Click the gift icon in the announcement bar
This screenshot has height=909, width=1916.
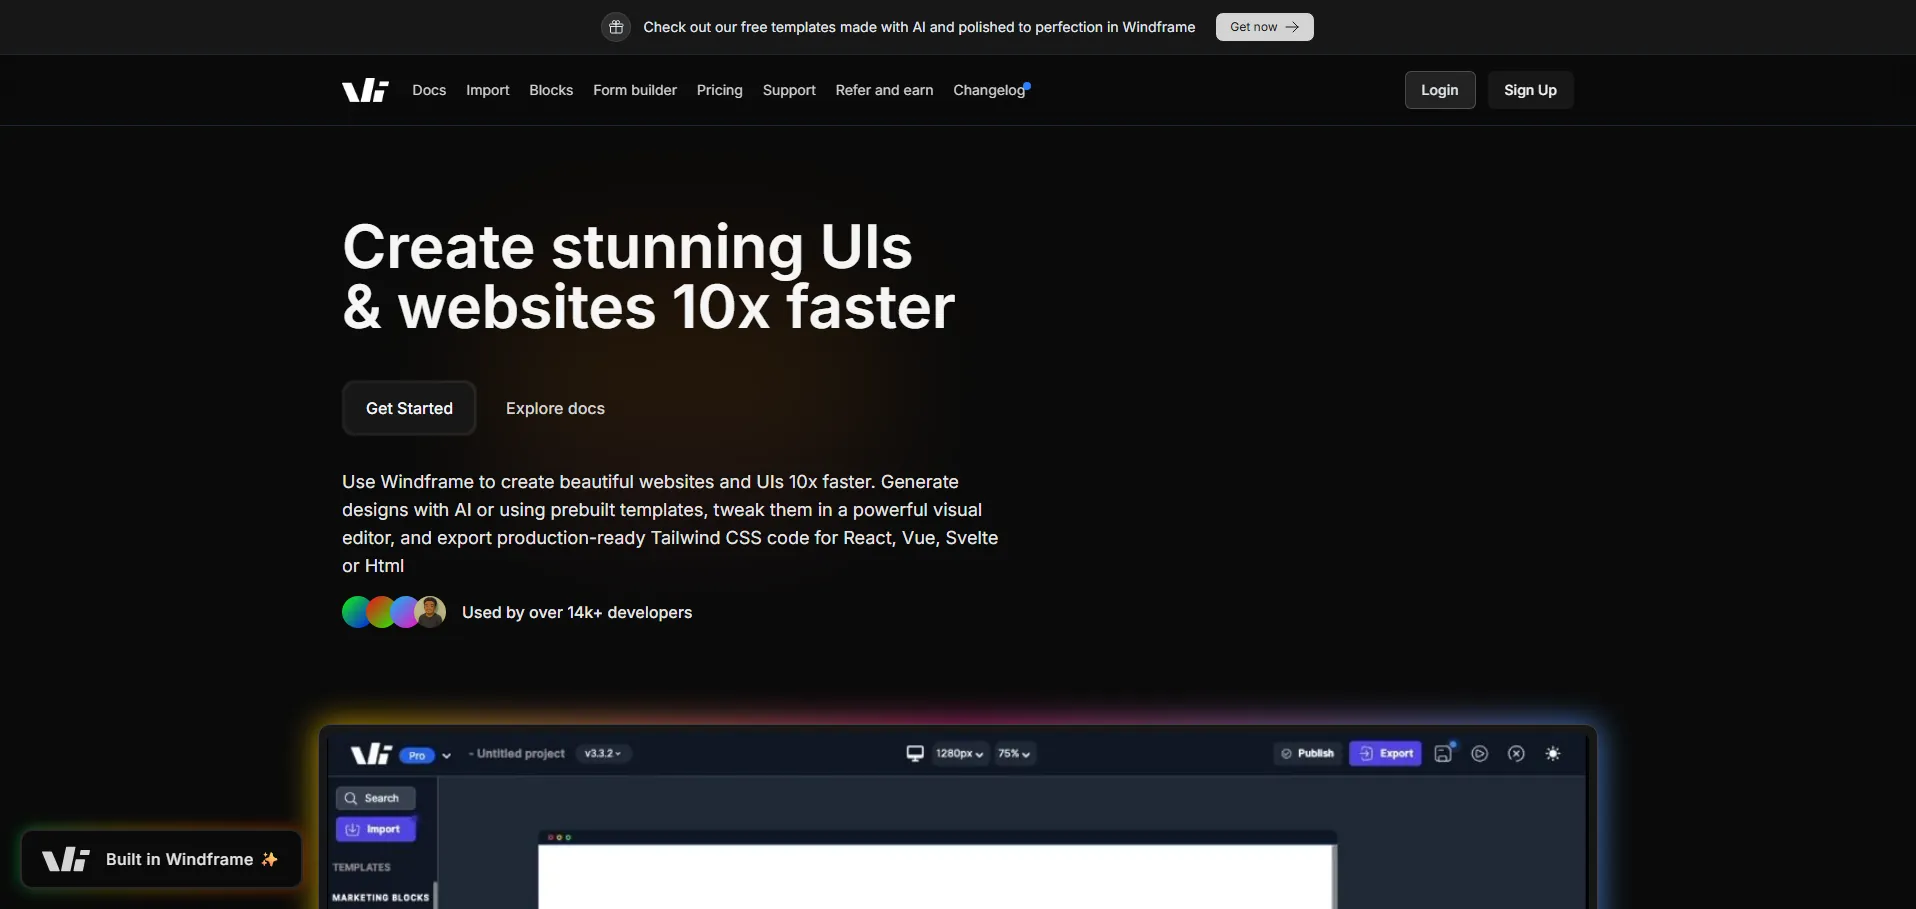pyautogui.click(x=616, y=27)
